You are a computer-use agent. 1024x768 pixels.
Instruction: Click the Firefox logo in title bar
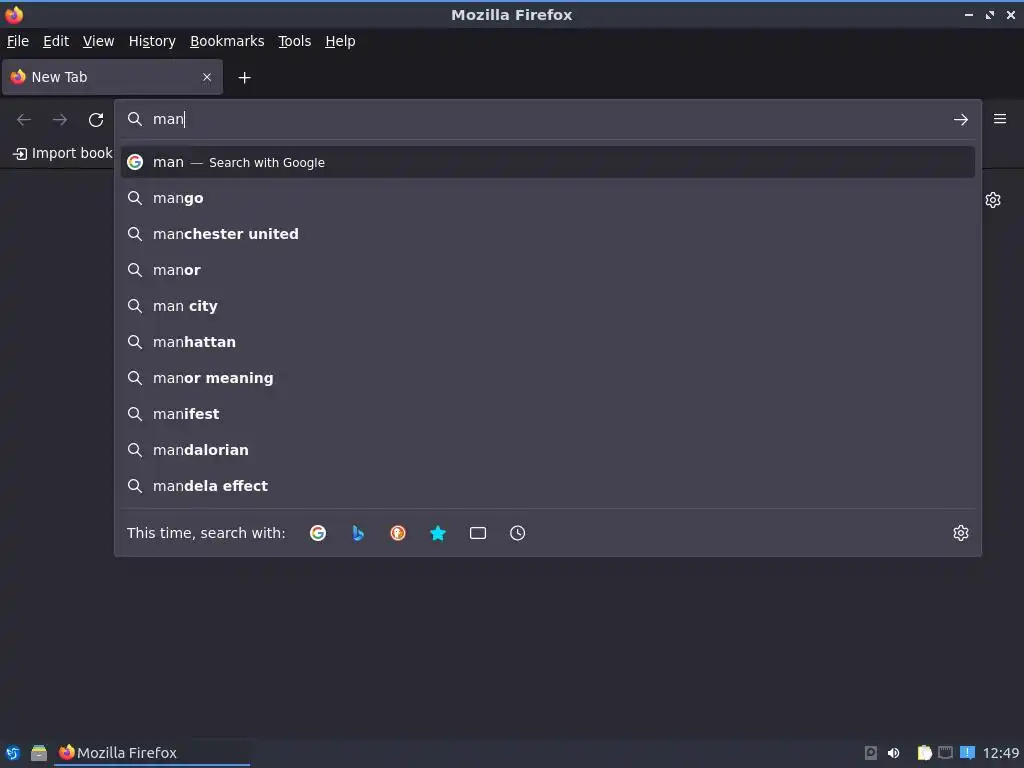click(x=14, y=14)
